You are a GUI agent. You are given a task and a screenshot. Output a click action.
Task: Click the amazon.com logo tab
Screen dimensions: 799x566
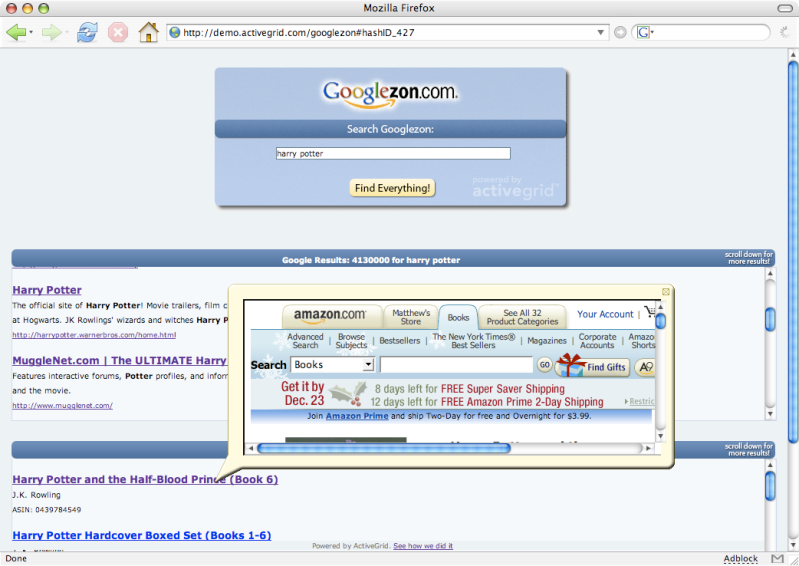331,316
